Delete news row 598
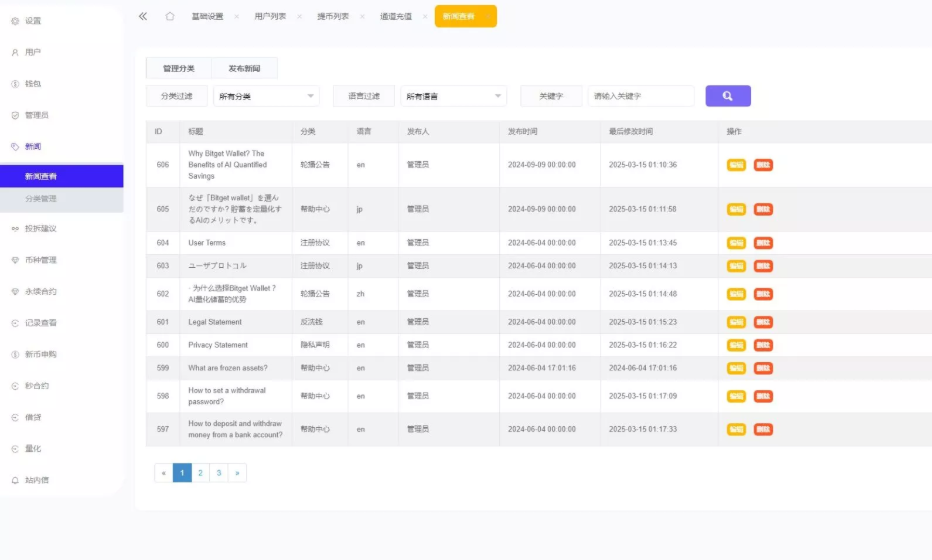Viewport: 932px width, 560px height. (763, 396)
